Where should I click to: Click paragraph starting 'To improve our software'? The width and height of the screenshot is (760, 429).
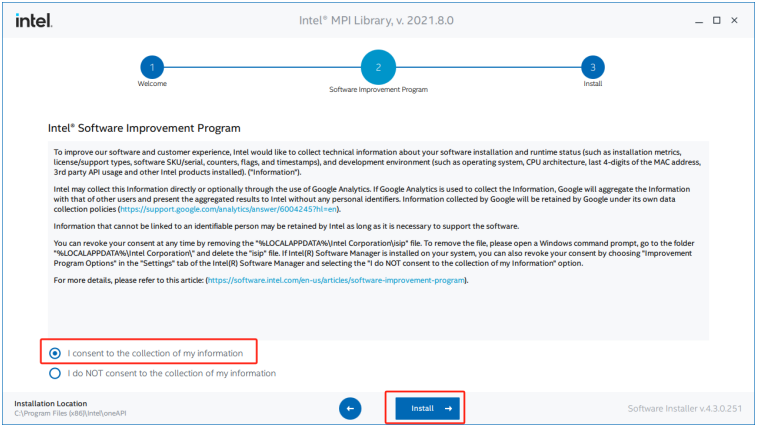377,162
